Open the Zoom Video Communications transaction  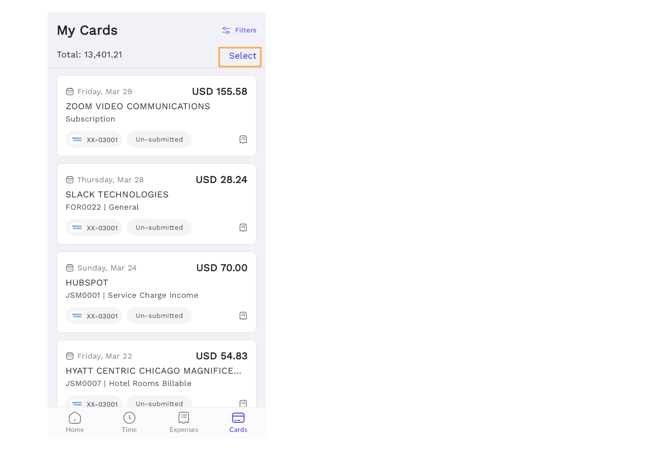(138, 106)
